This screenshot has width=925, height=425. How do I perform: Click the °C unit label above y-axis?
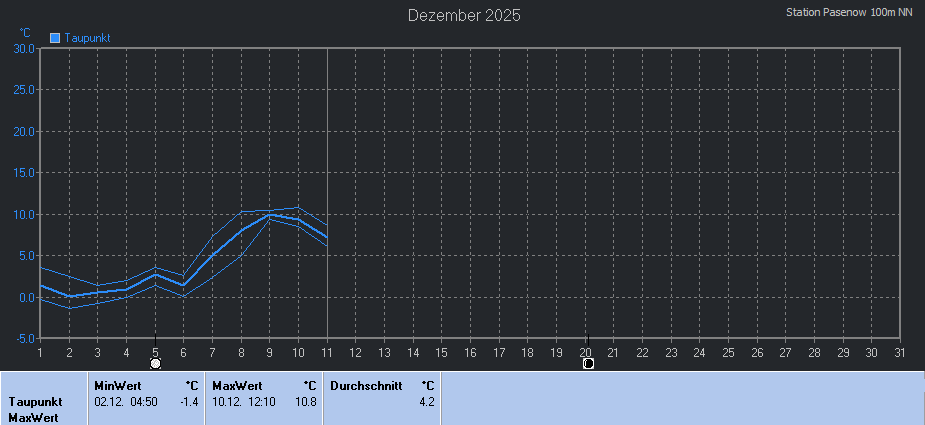pyautogui.click(x=25, y=33)
